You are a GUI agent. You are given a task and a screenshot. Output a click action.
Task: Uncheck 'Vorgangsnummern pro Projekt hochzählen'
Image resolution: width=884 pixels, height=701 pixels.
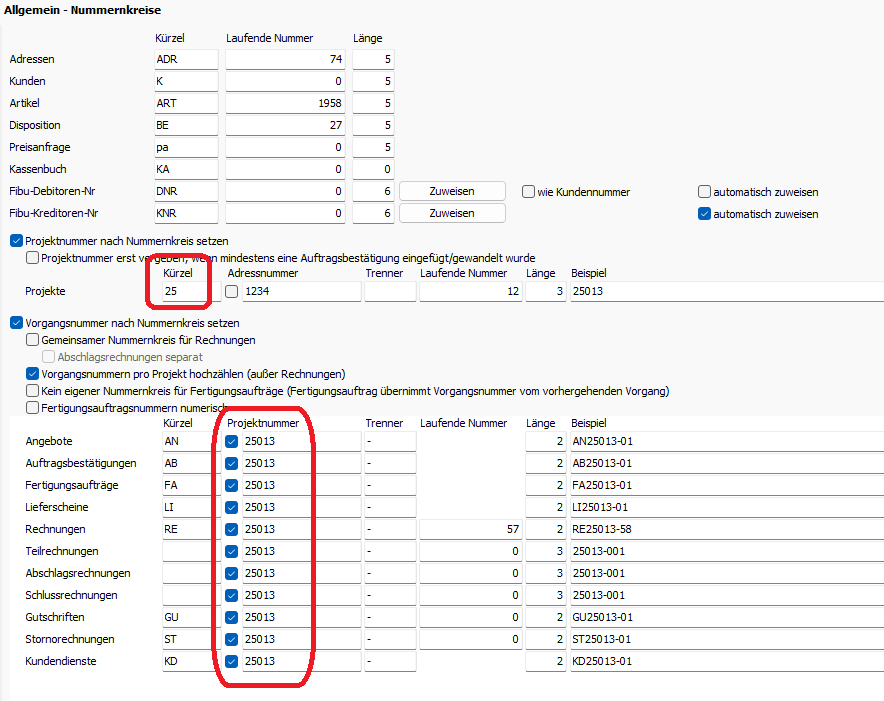(x=33, y=373)
